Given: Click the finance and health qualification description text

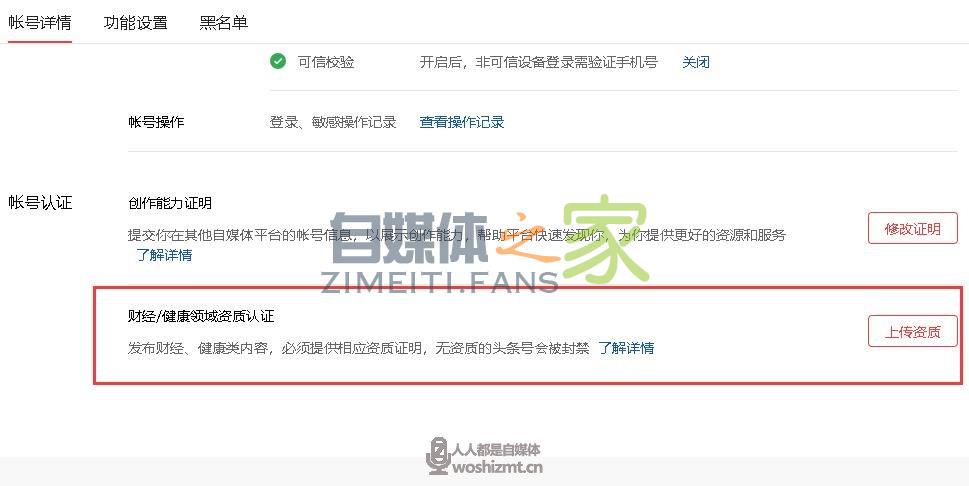Looking at the screenshot, I should 358,348.
